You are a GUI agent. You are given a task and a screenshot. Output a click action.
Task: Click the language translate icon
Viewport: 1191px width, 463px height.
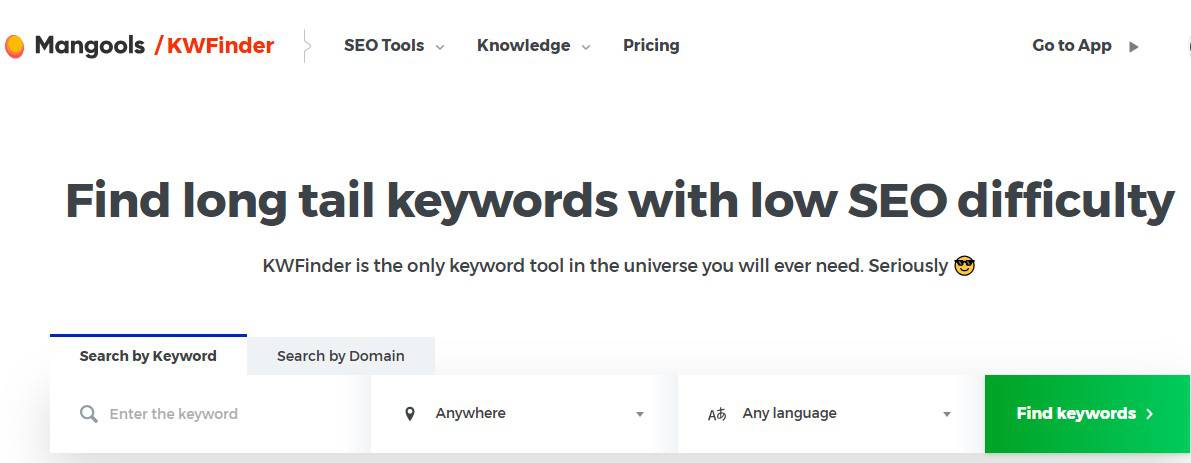[x=717, y=414]
